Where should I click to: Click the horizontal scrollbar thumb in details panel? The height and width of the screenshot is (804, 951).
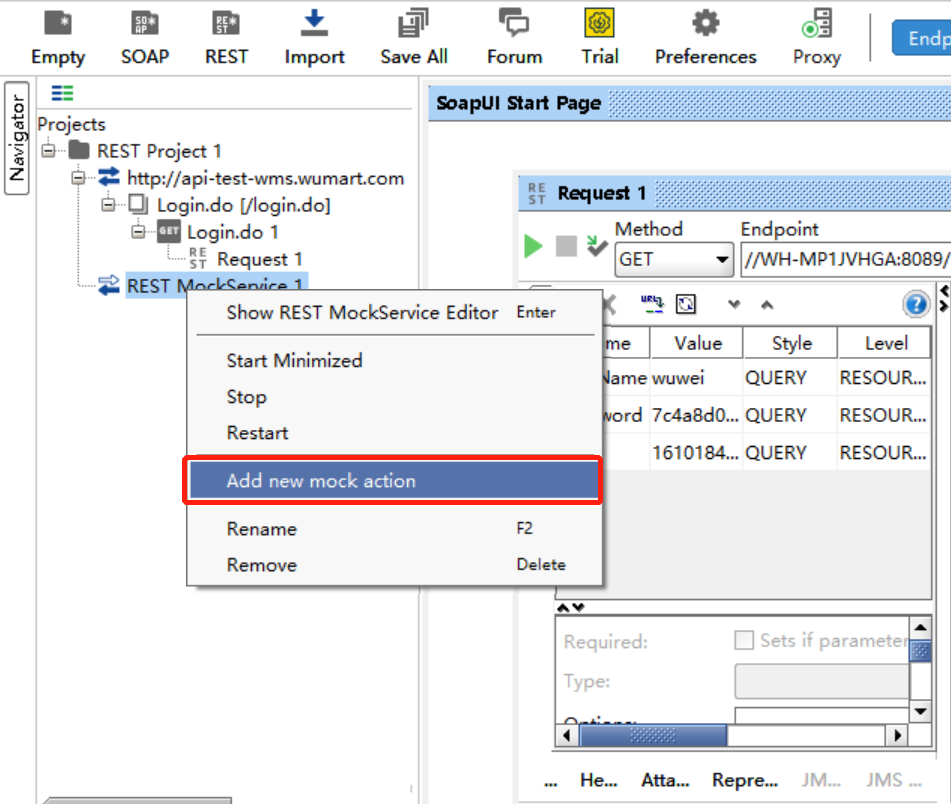point(653,735)
